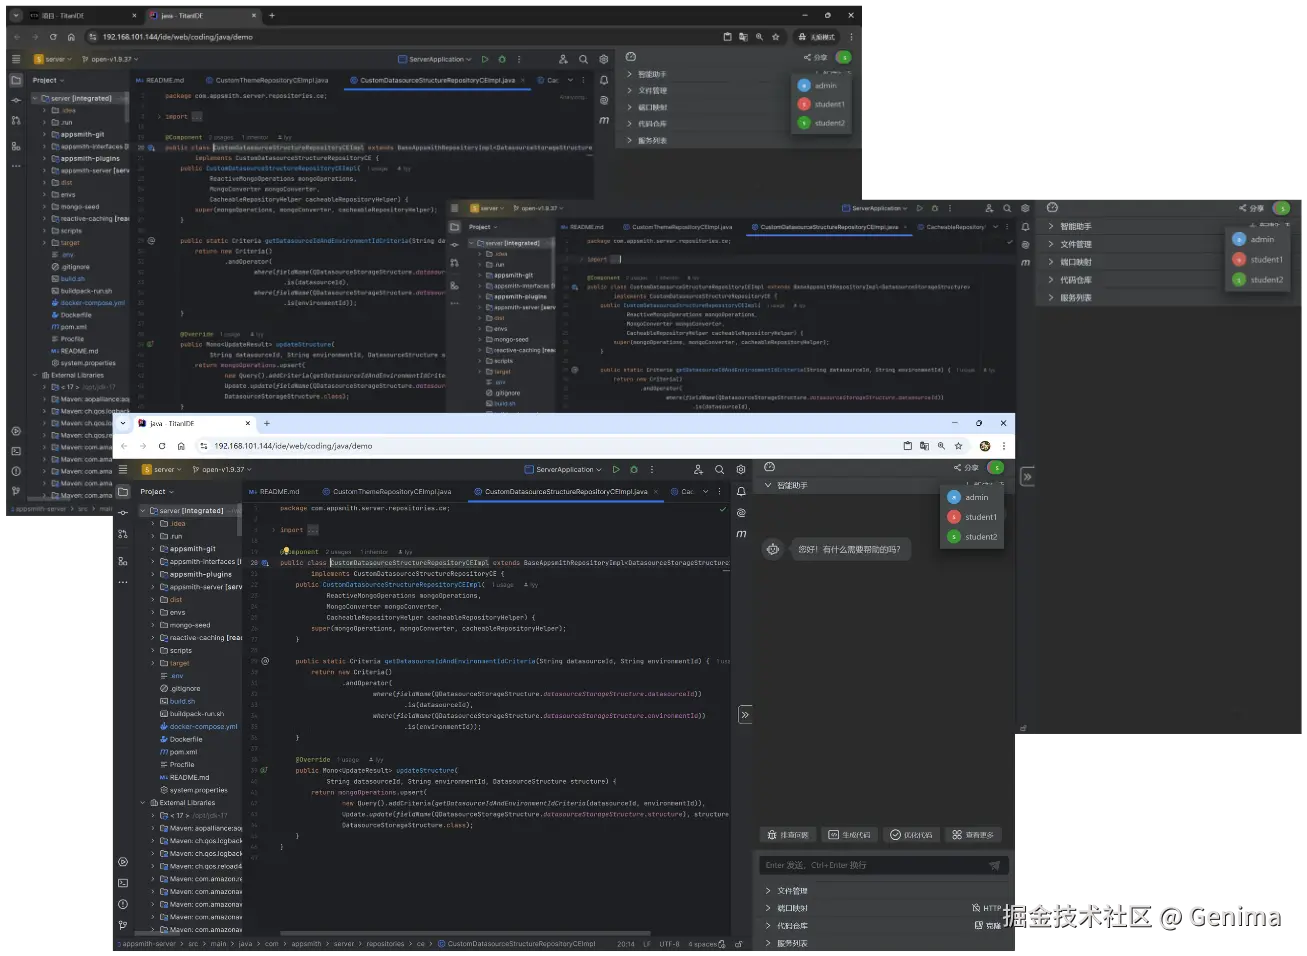Open Terminal tool window in front IDE

click(x=123, y=883)
